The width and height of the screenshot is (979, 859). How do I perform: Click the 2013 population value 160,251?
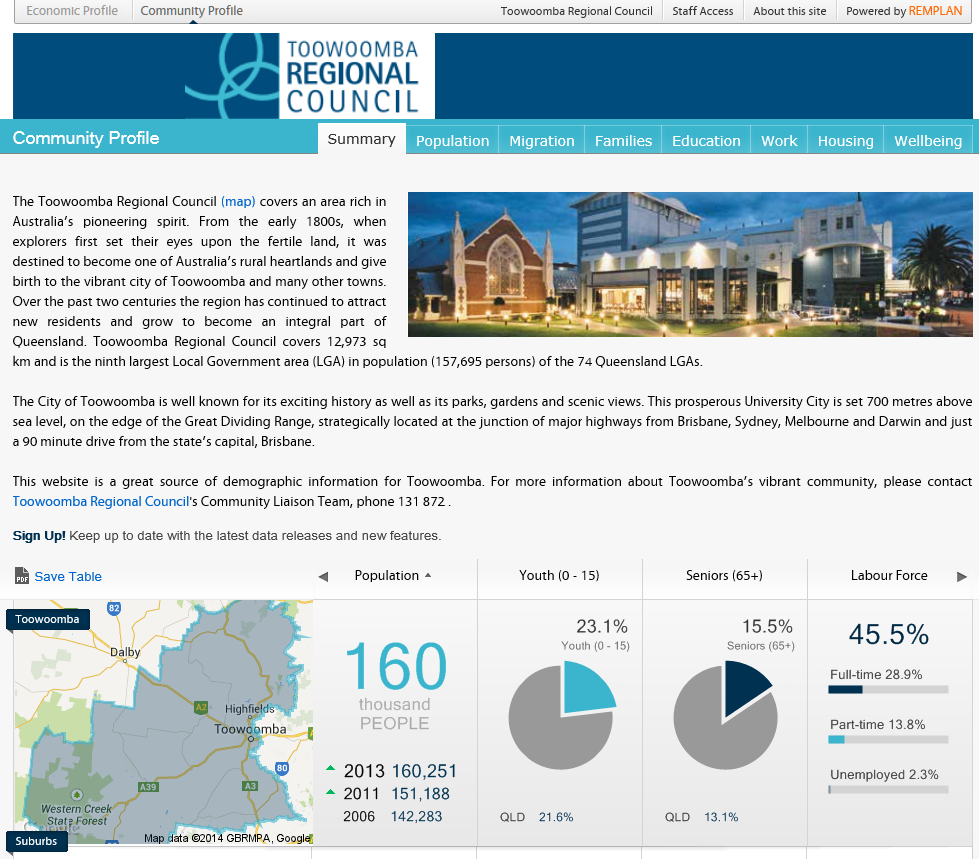pyautogui.click(x=424, y=771)
